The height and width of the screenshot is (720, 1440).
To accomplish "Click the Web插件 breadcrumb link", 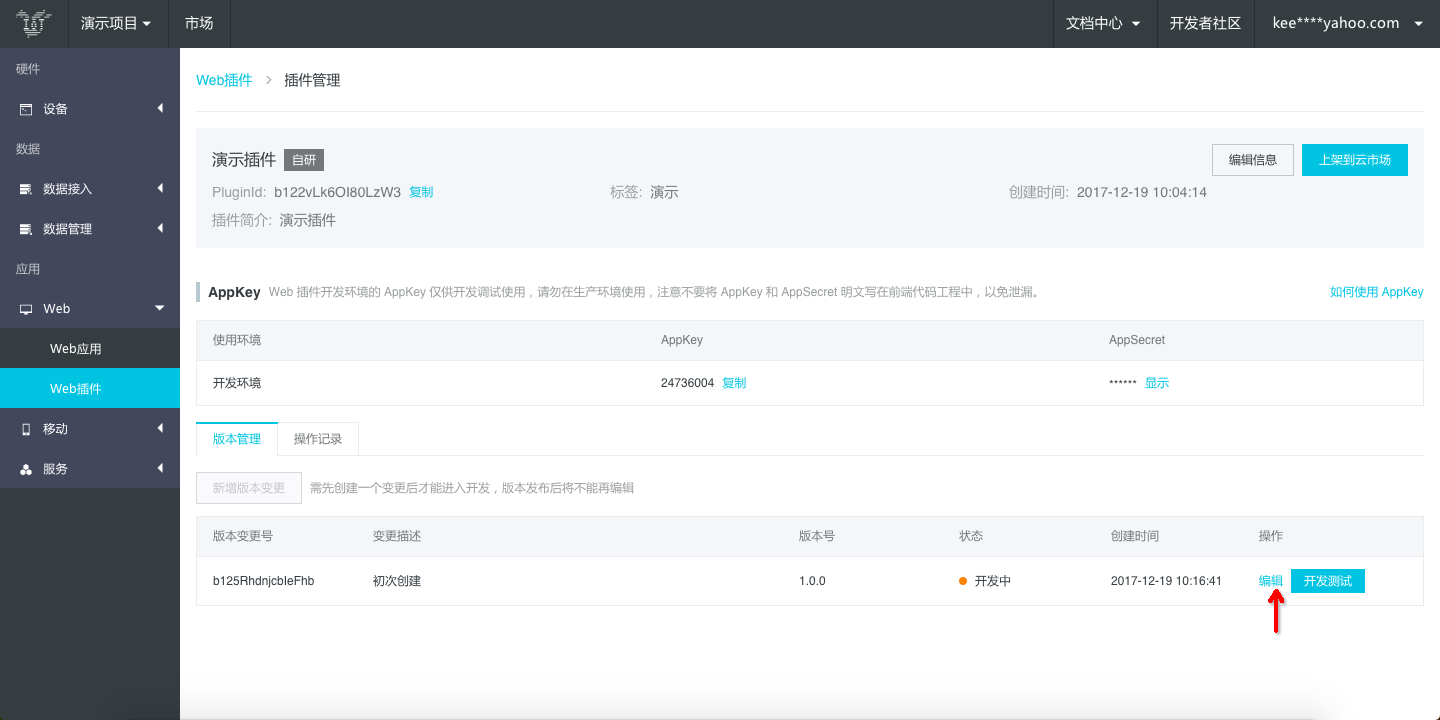I will (224, 80).
